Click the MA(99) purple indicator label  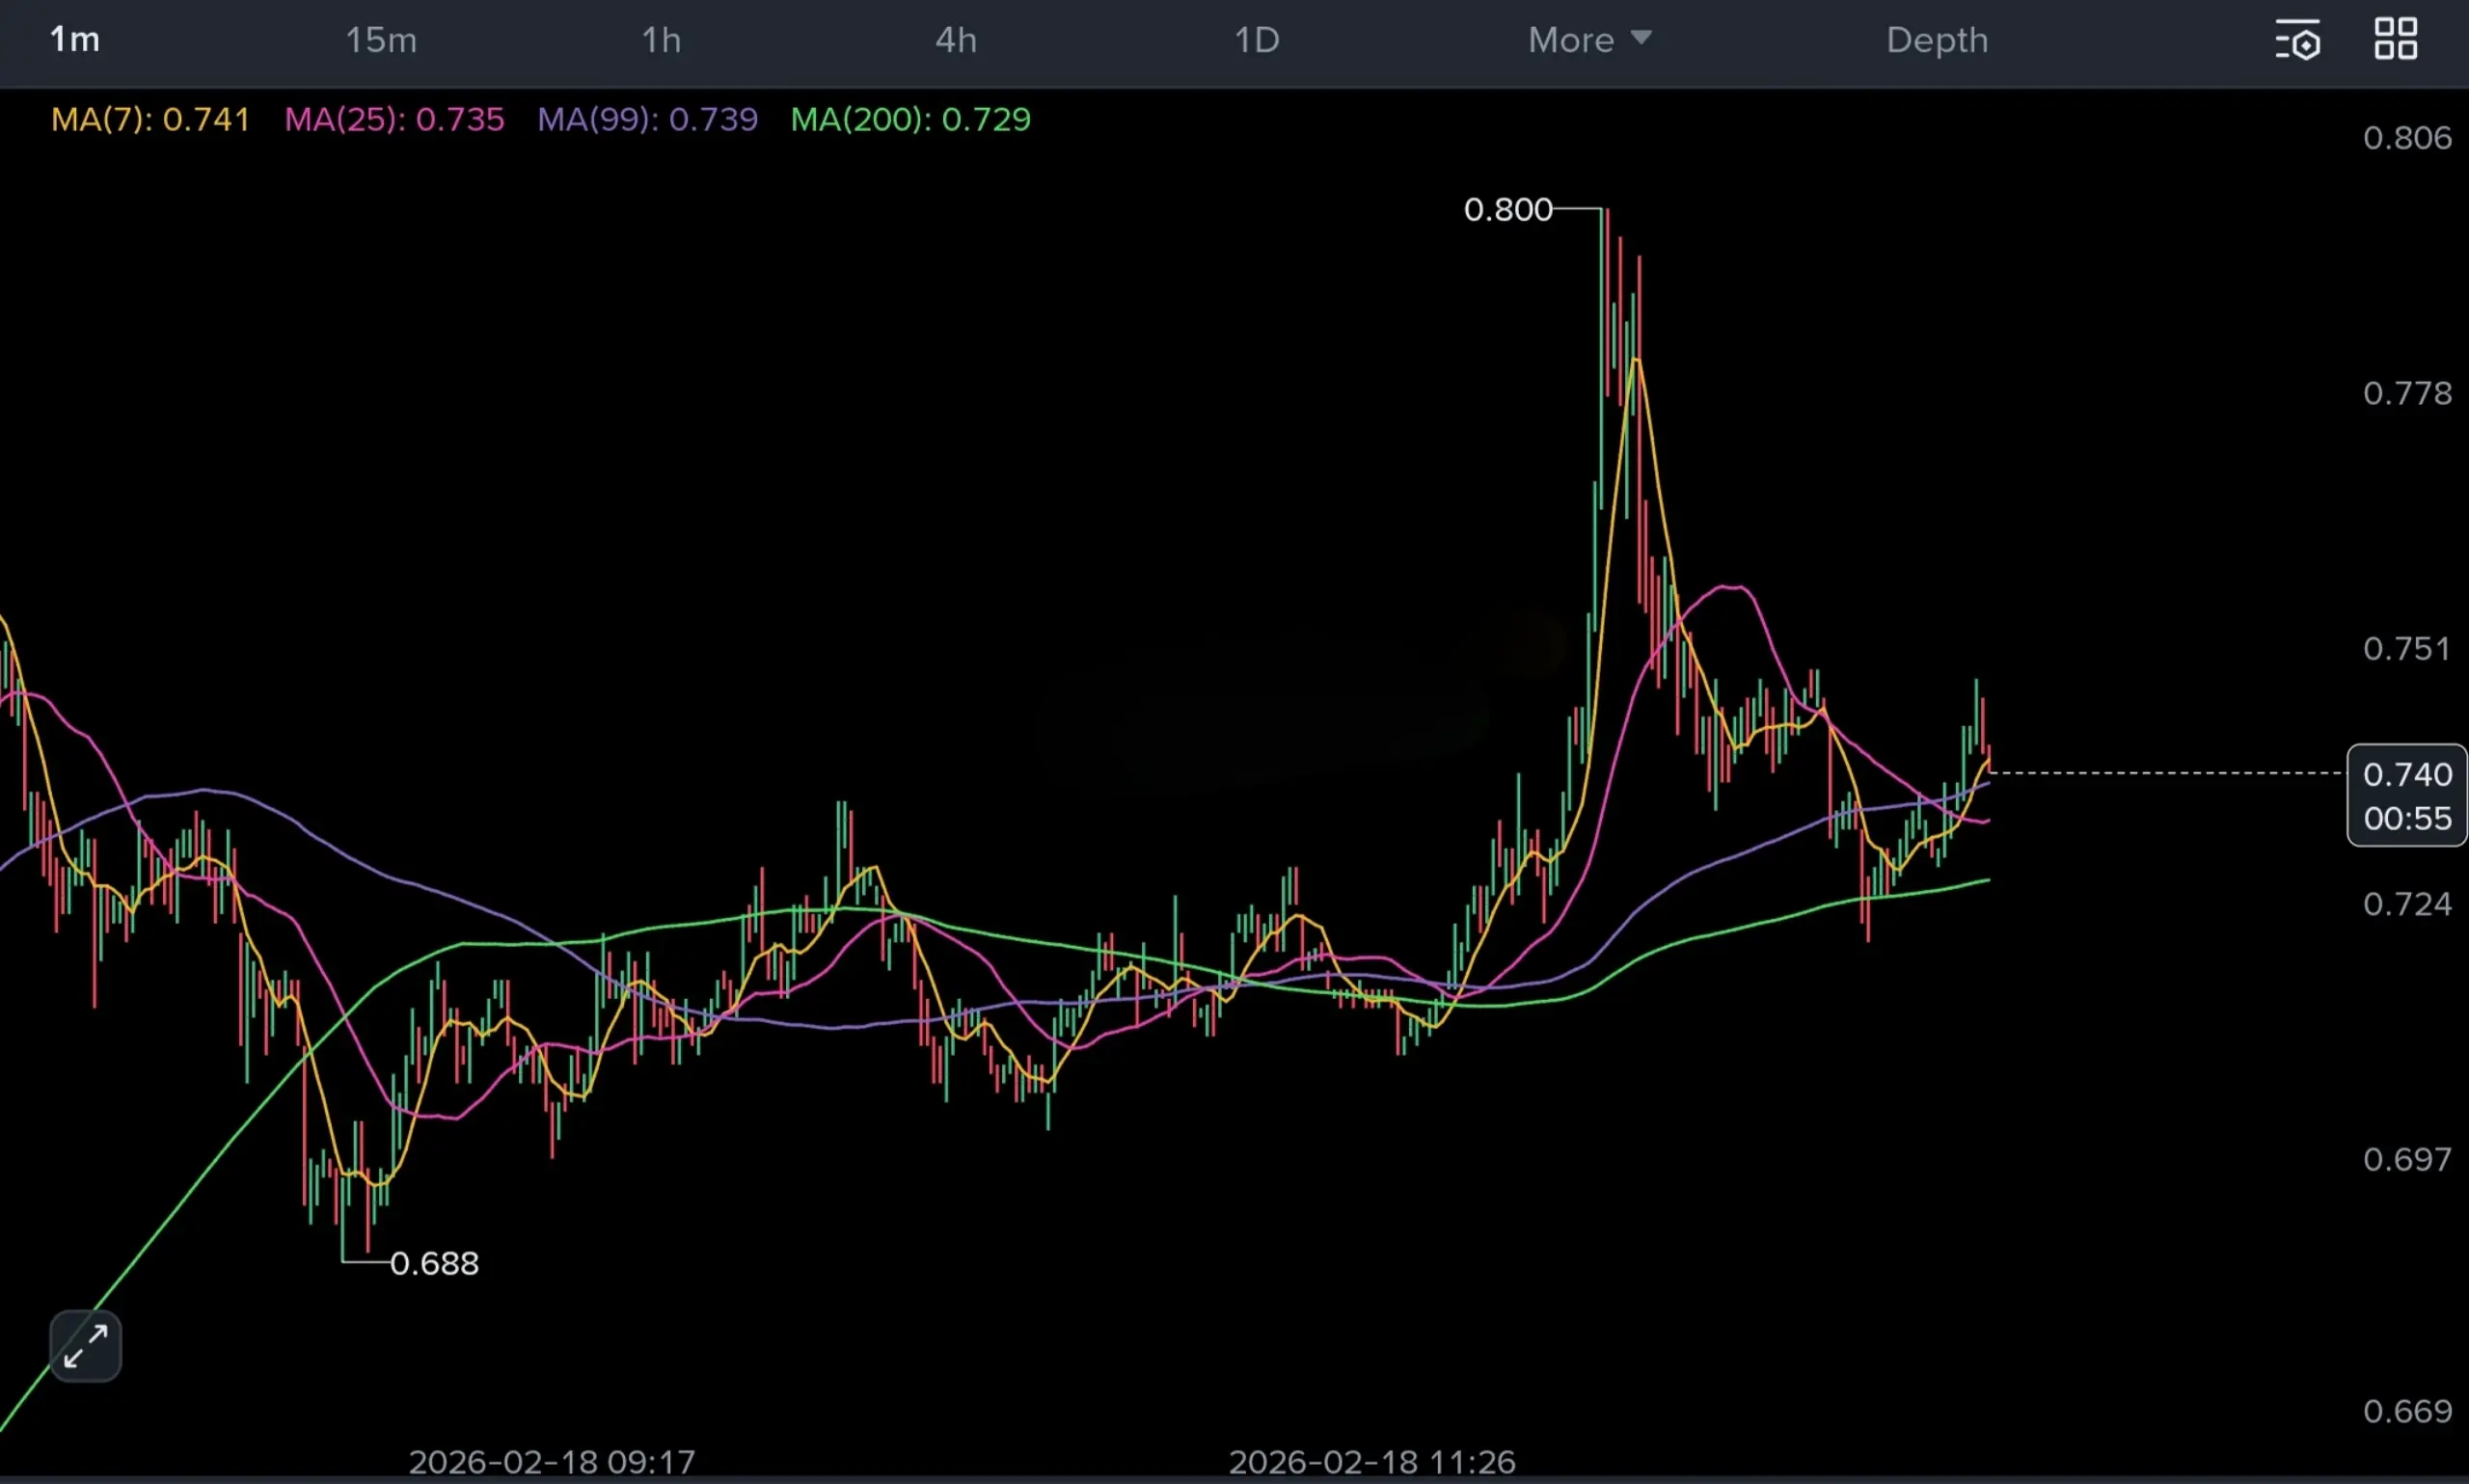[647, 119]
